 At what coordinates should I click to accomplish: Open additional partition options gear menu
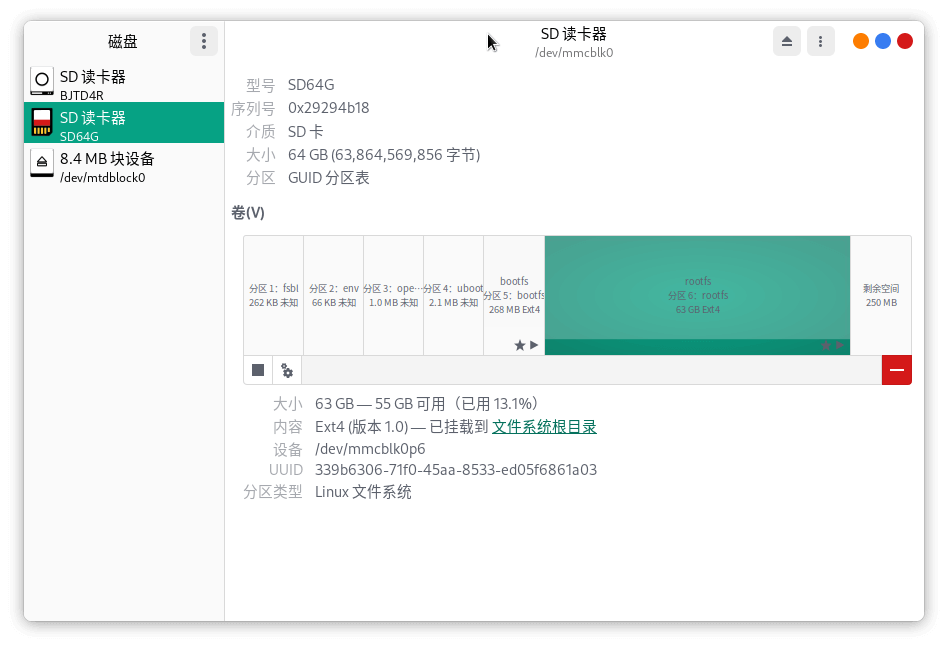287,370
